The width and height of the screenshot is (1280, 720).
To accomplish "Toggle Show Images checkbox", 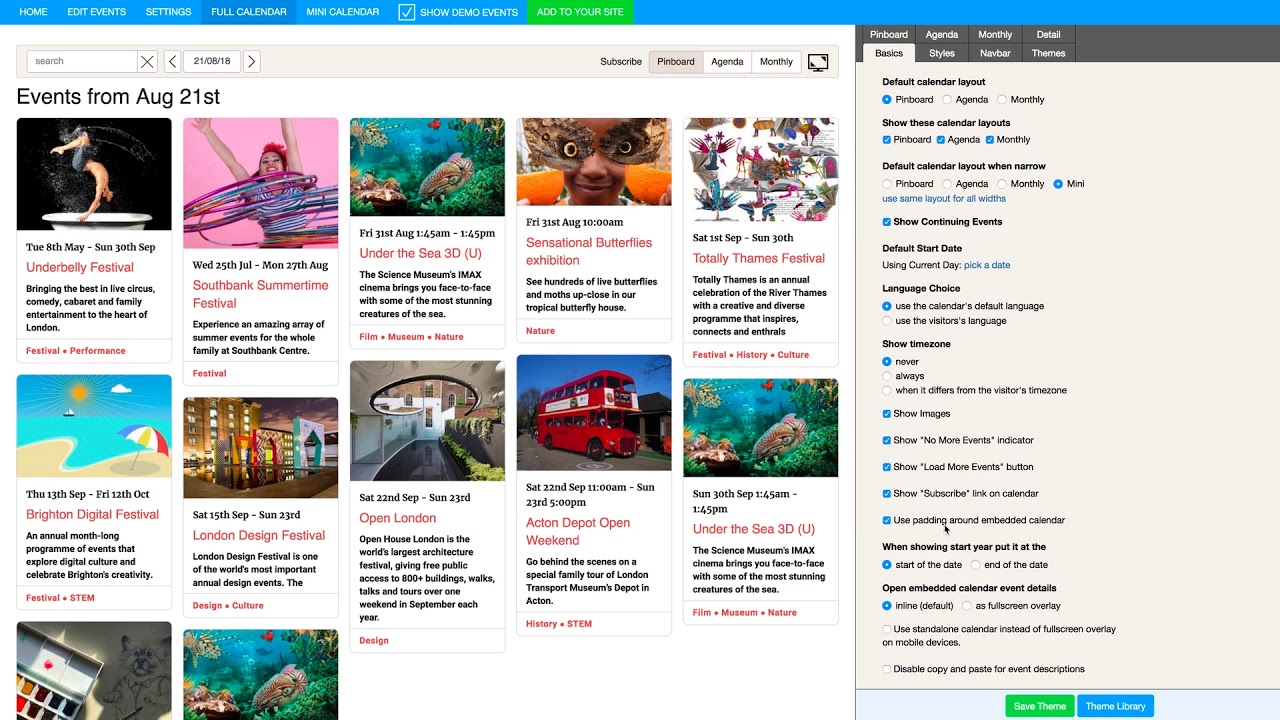I will (x=887, y=414).
